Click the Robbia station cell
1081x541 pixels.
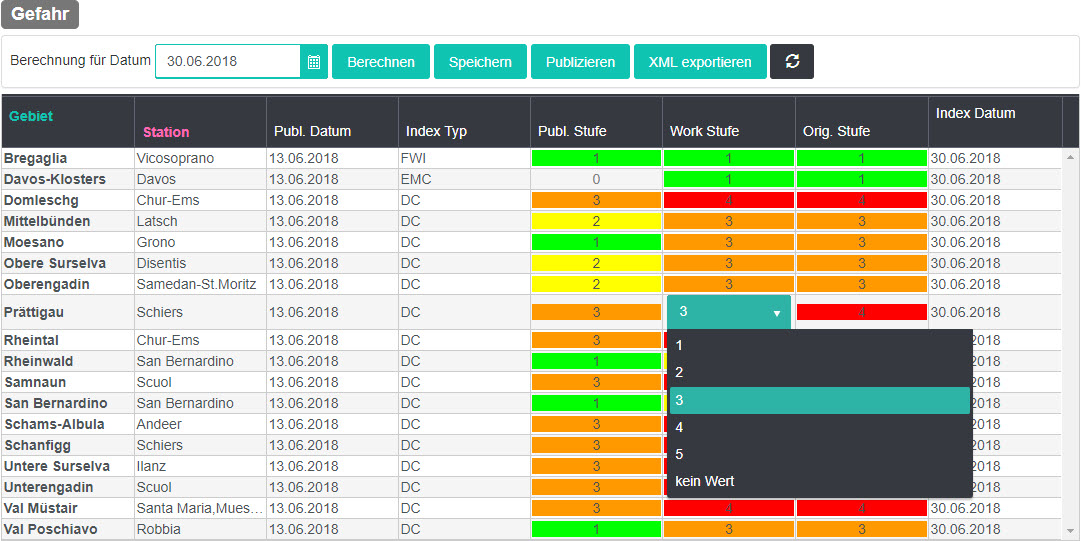click(201, 530)
